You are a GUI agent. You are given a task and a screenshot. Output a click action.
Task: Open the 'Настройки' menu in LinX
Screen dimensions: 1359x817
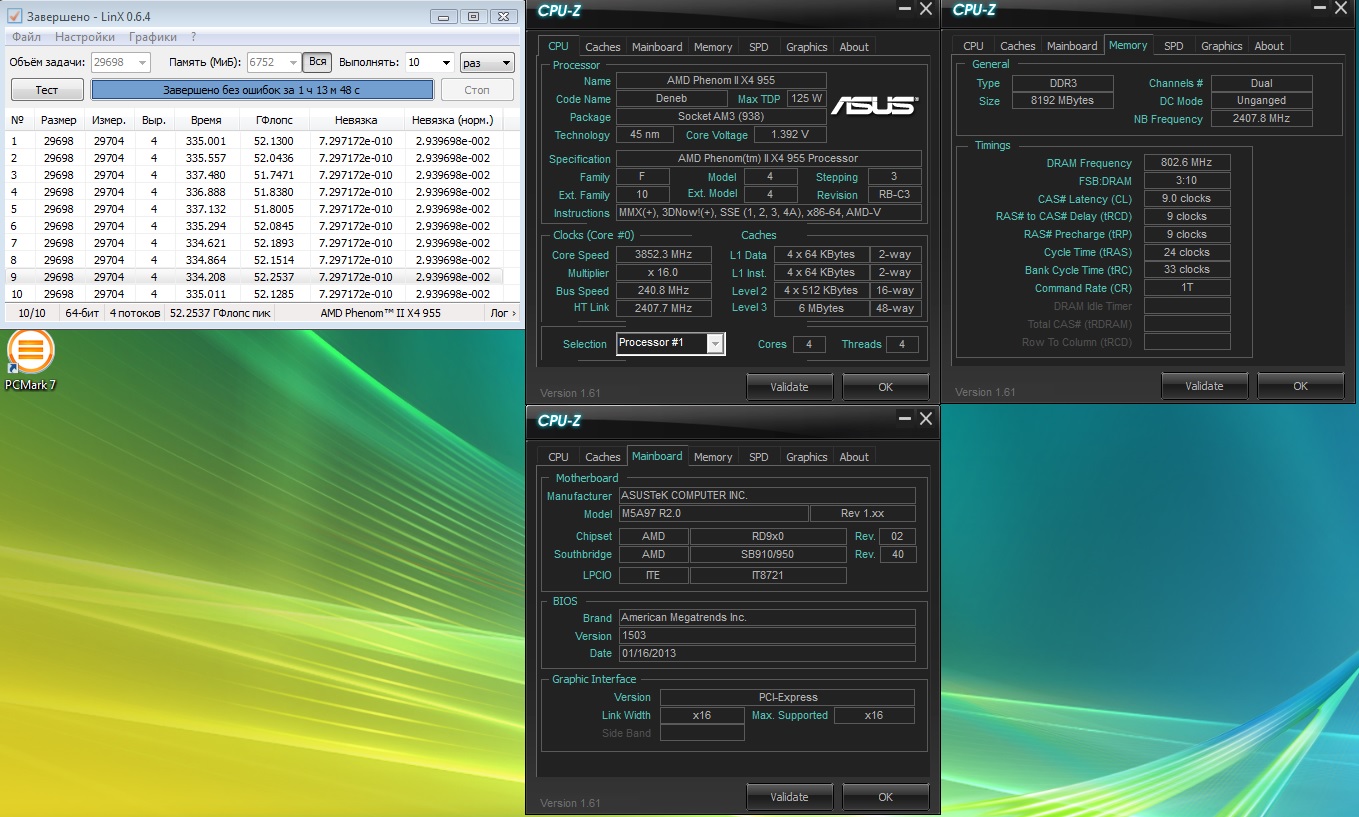[85, 37]
